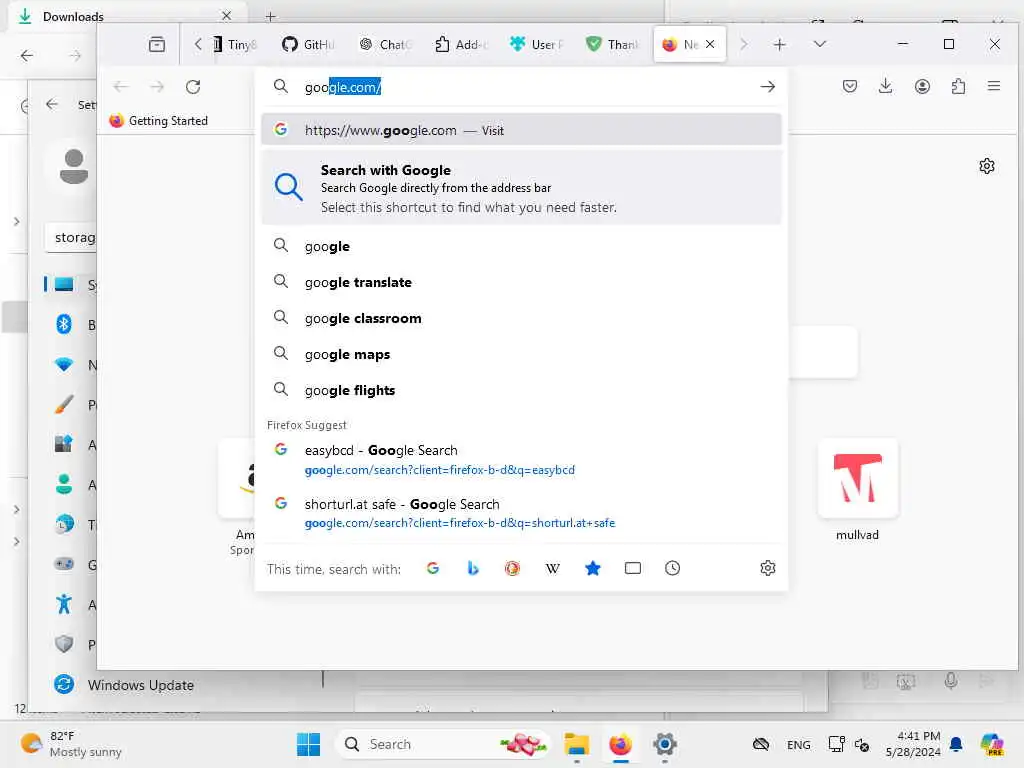The width and height of the screenshot is (1024, 768).
Task: Open Getting Started bookmark
Action: [x=159, y=121]
